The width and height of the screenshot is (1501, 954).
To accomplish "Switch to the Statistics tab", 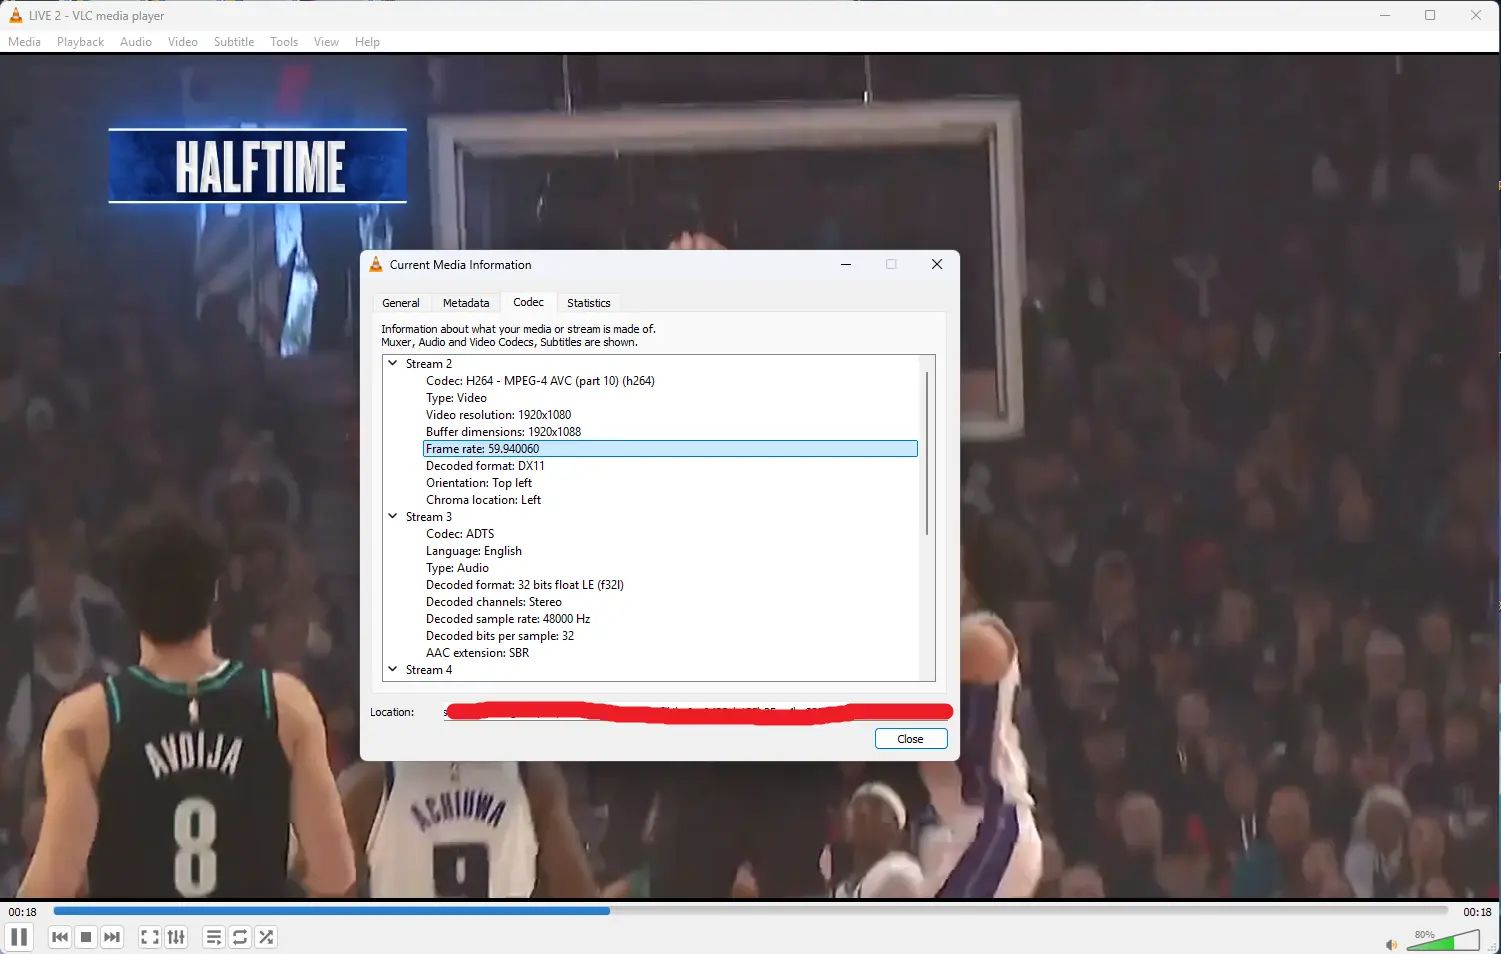I will [x=589, y=303].
